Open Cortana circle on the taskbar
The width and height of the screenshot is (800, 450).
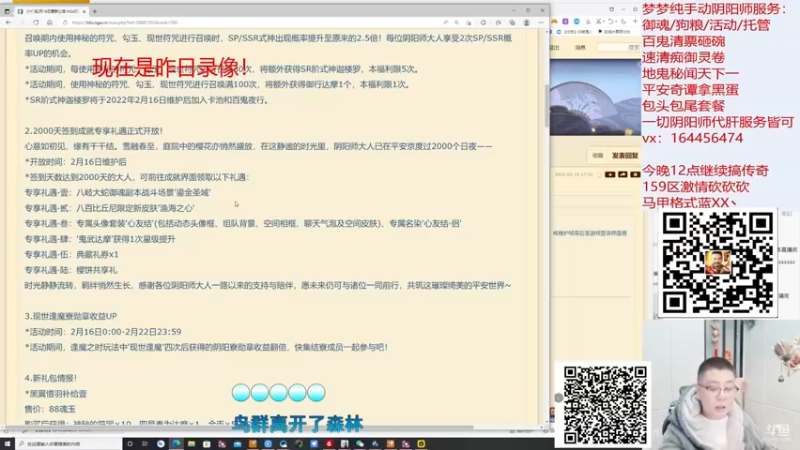point(130,444)
